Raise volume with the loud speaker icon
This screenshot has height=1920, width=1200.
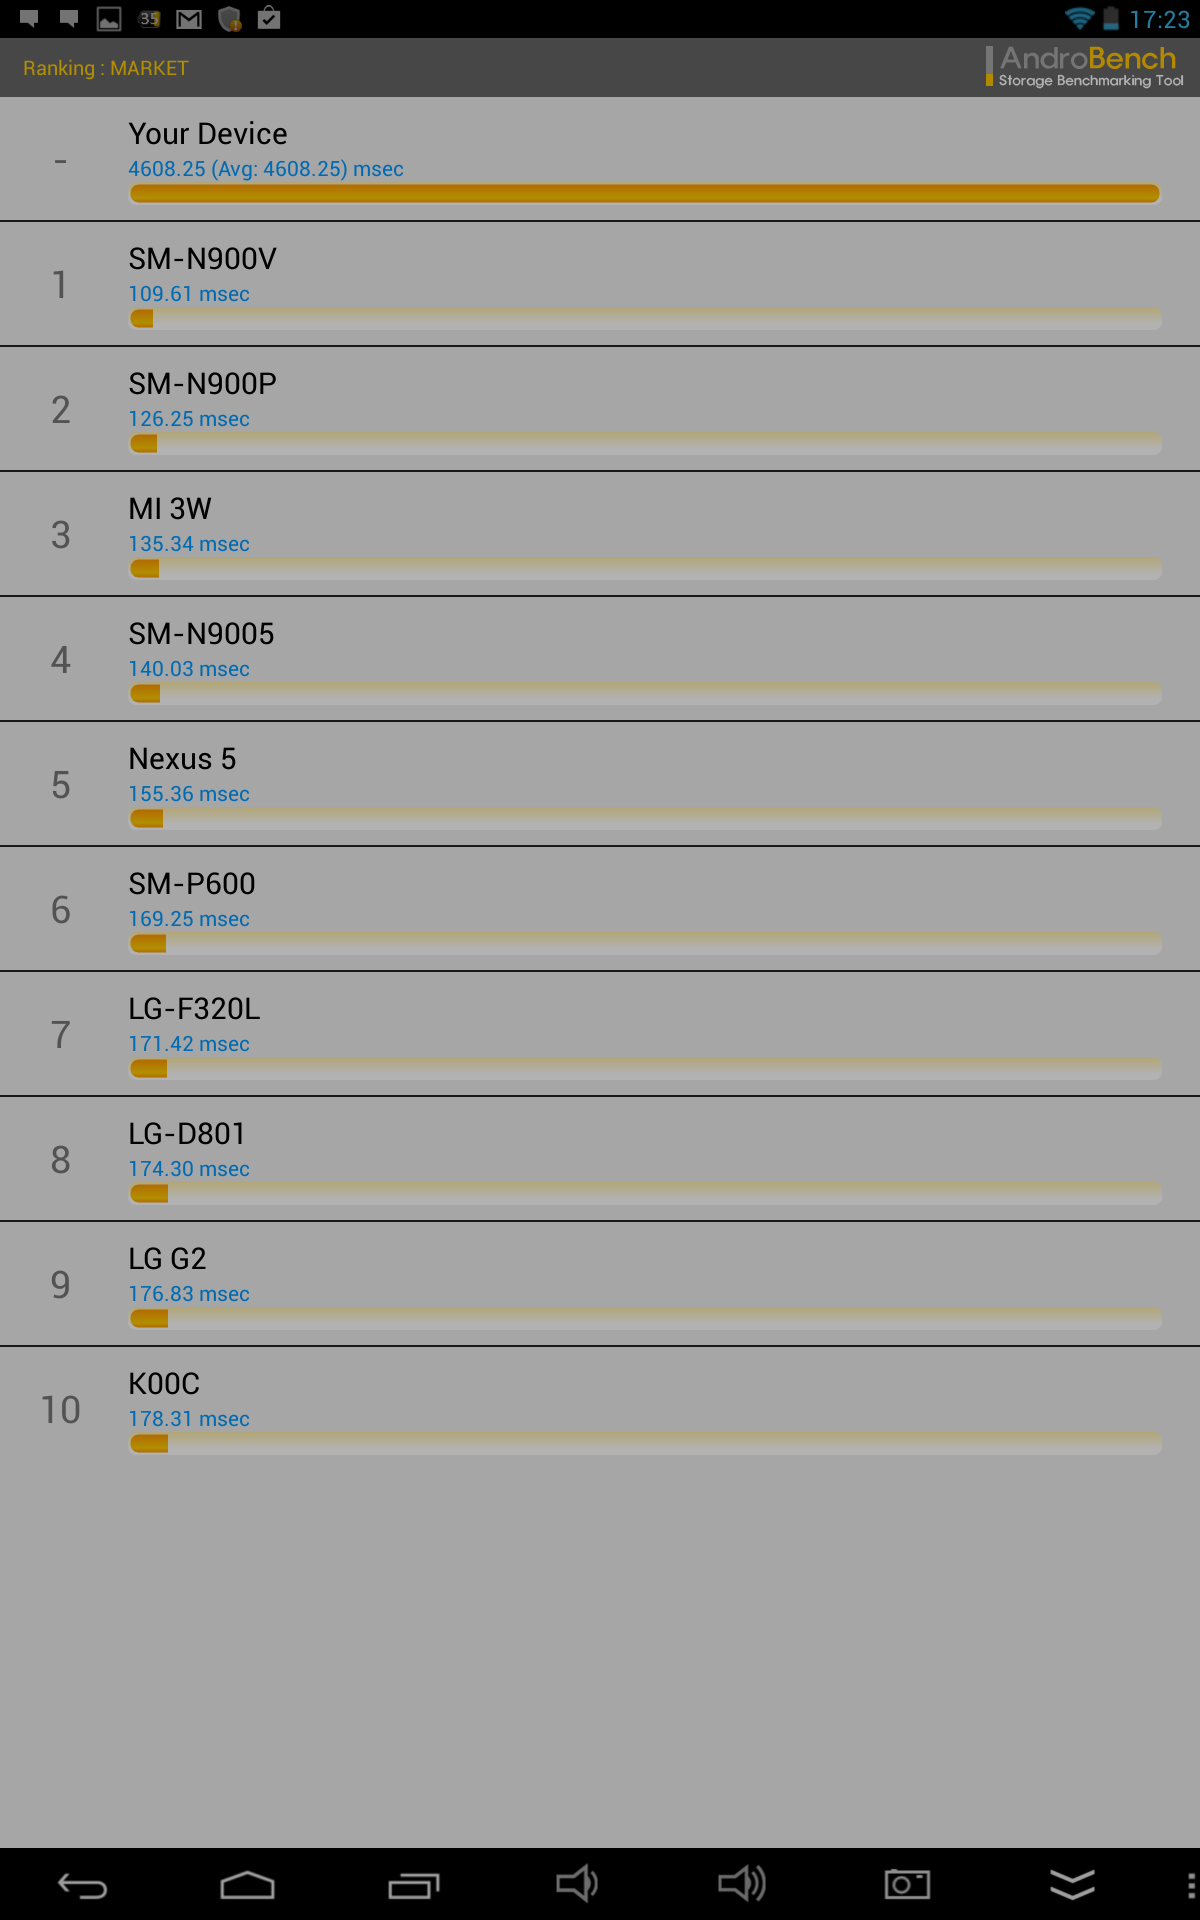click(742, 1884)
